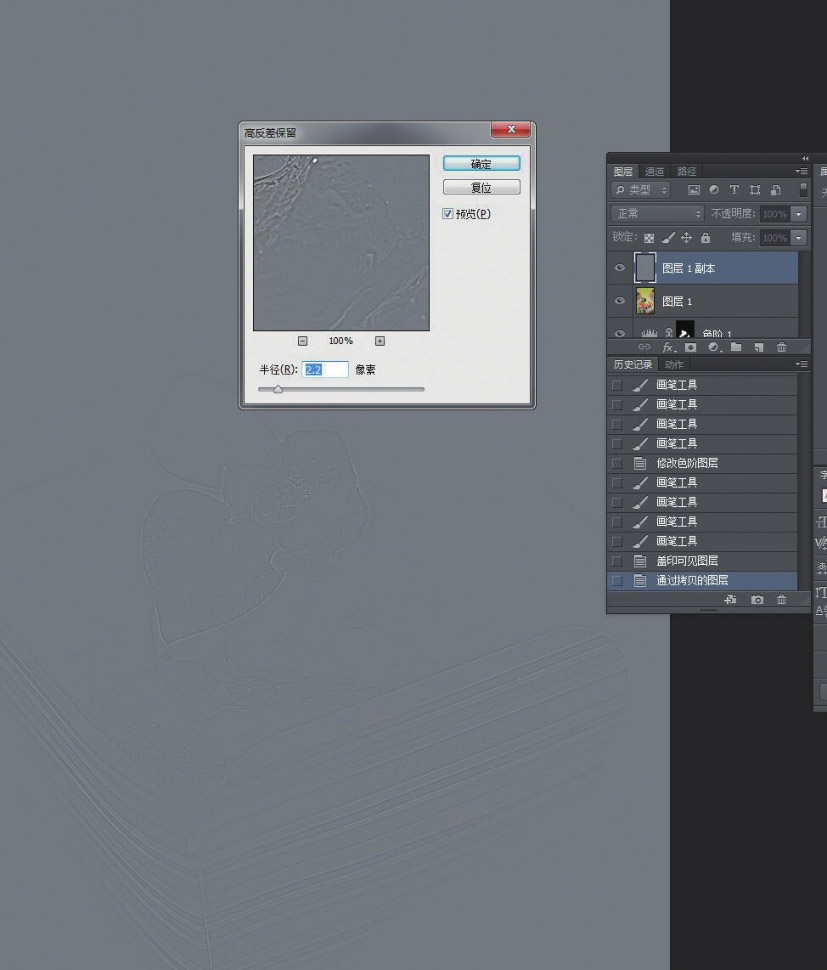Uncheck the 预览 preview checkbox

coord(448,213)
